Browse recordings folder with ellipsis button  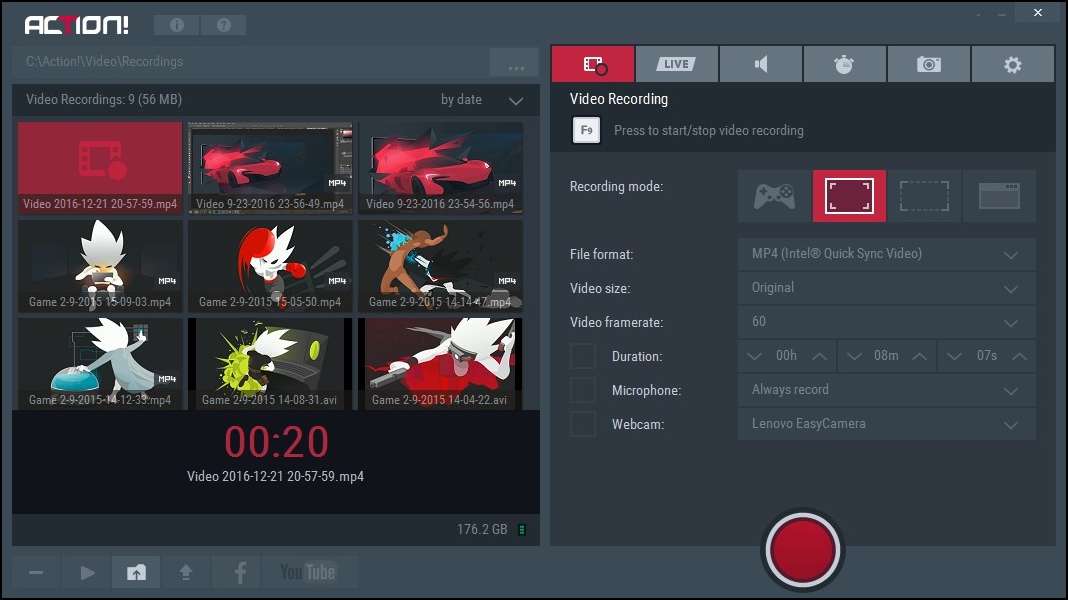(515, 63)
